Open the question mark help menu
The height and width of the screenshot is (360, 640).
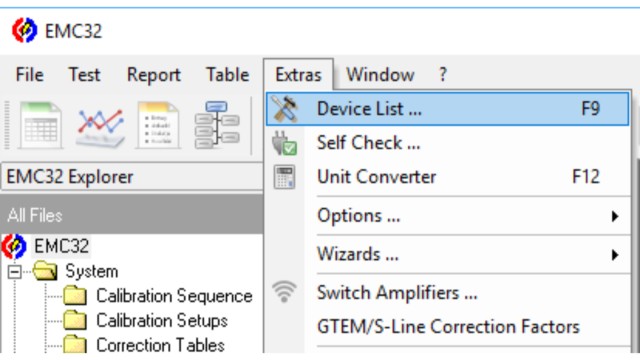coord(443,75)
